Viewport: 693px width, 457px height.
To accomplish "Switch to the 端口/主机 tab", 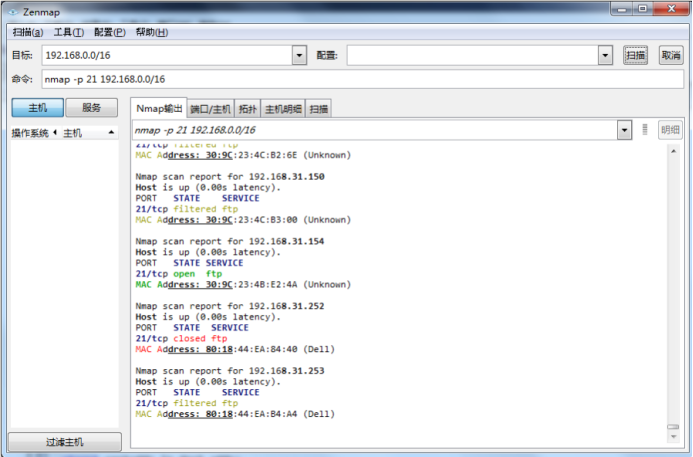I will [x=210, y=109].
